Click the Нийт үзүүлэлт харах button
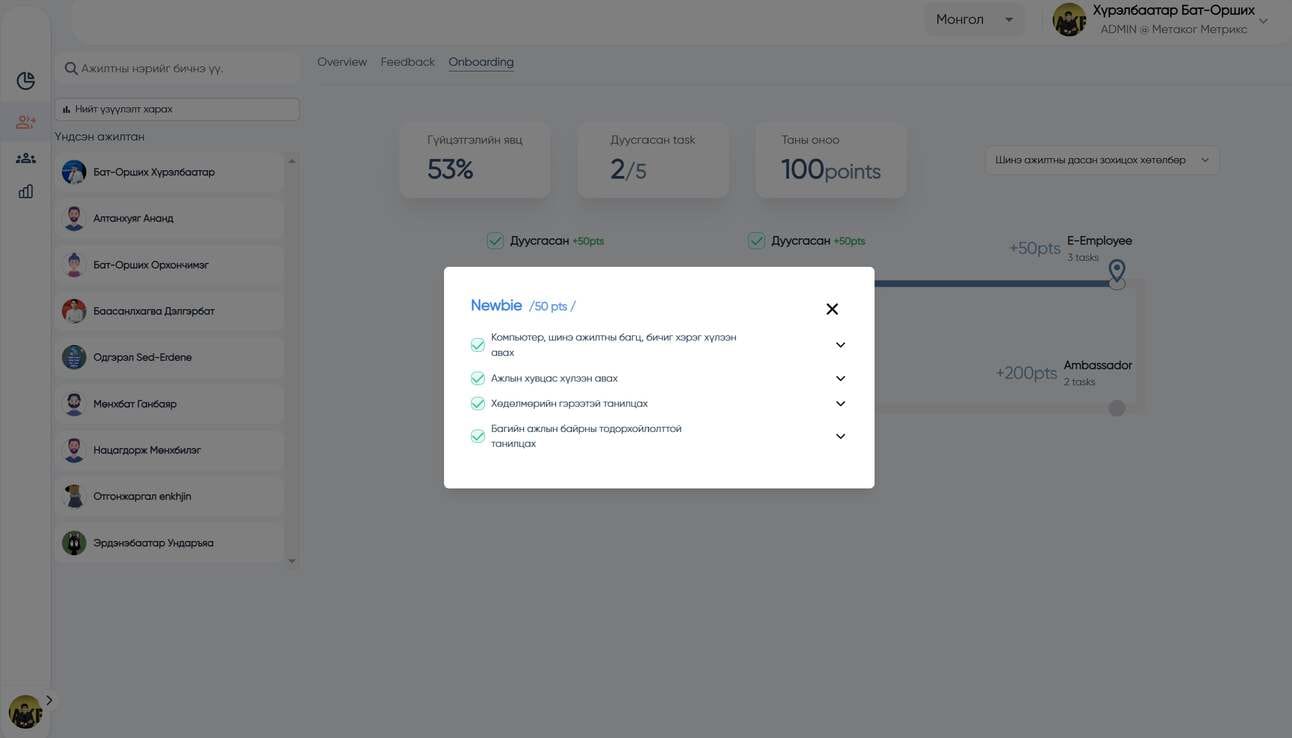This screenshot has width=1292, height=738. pyautogui.click(x=177, y=109)
